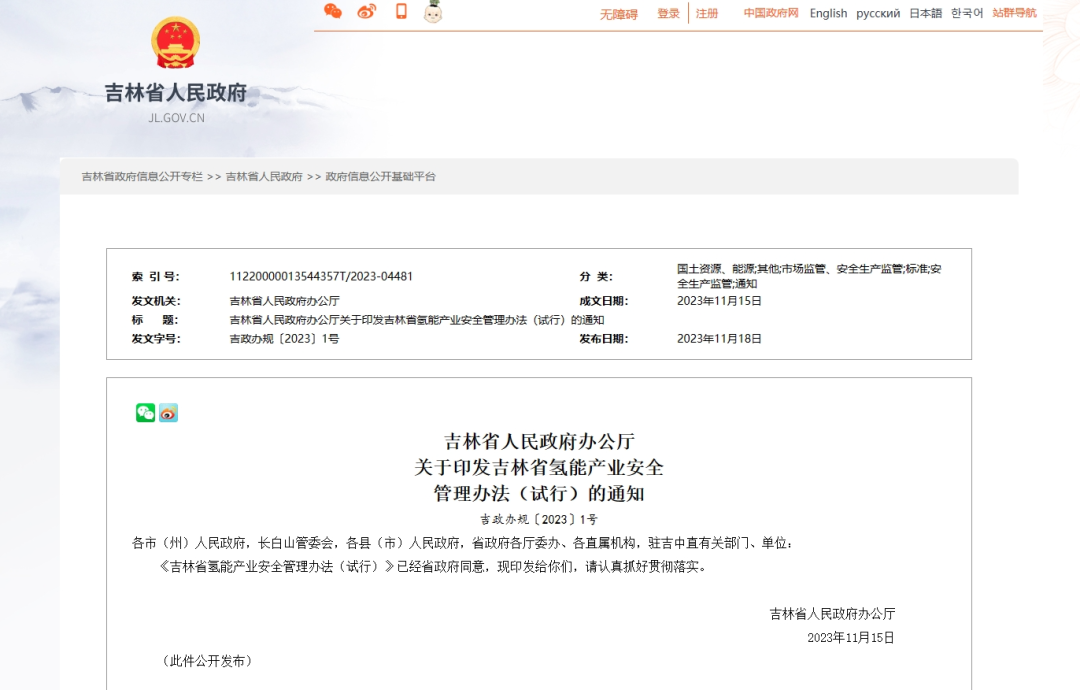Open the 中国政府网 link
Image resolution: width=1080 pixels, height=690 pixels.
pos(771,13)
